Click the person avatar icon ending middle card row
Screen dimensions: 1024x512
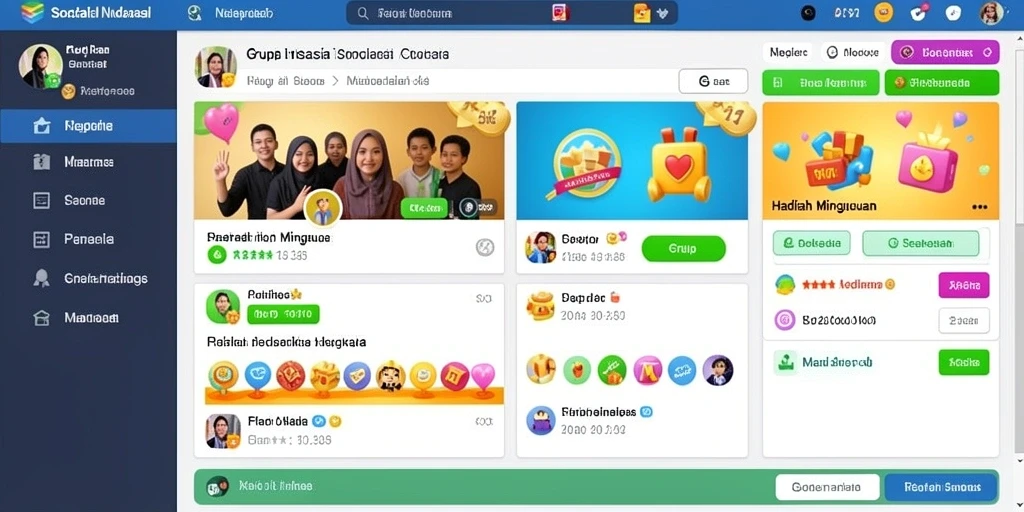point(718,370)
